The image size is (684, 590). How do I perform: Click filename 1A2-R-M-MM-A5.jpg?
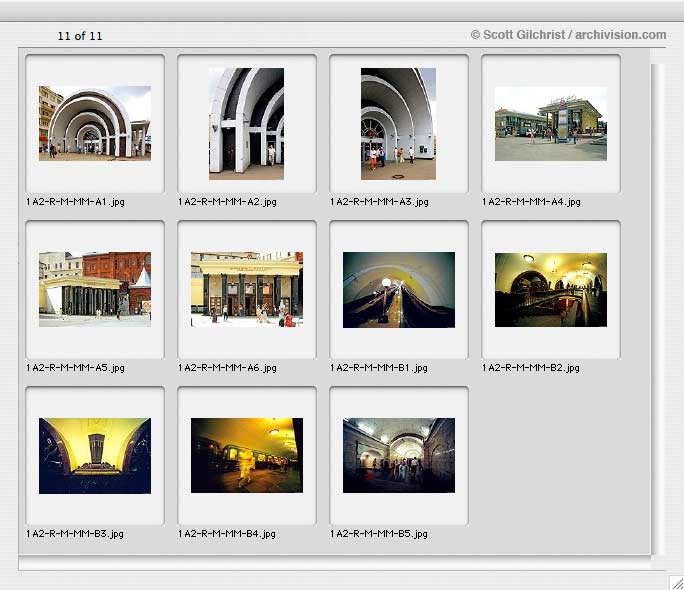click(75, 368)
